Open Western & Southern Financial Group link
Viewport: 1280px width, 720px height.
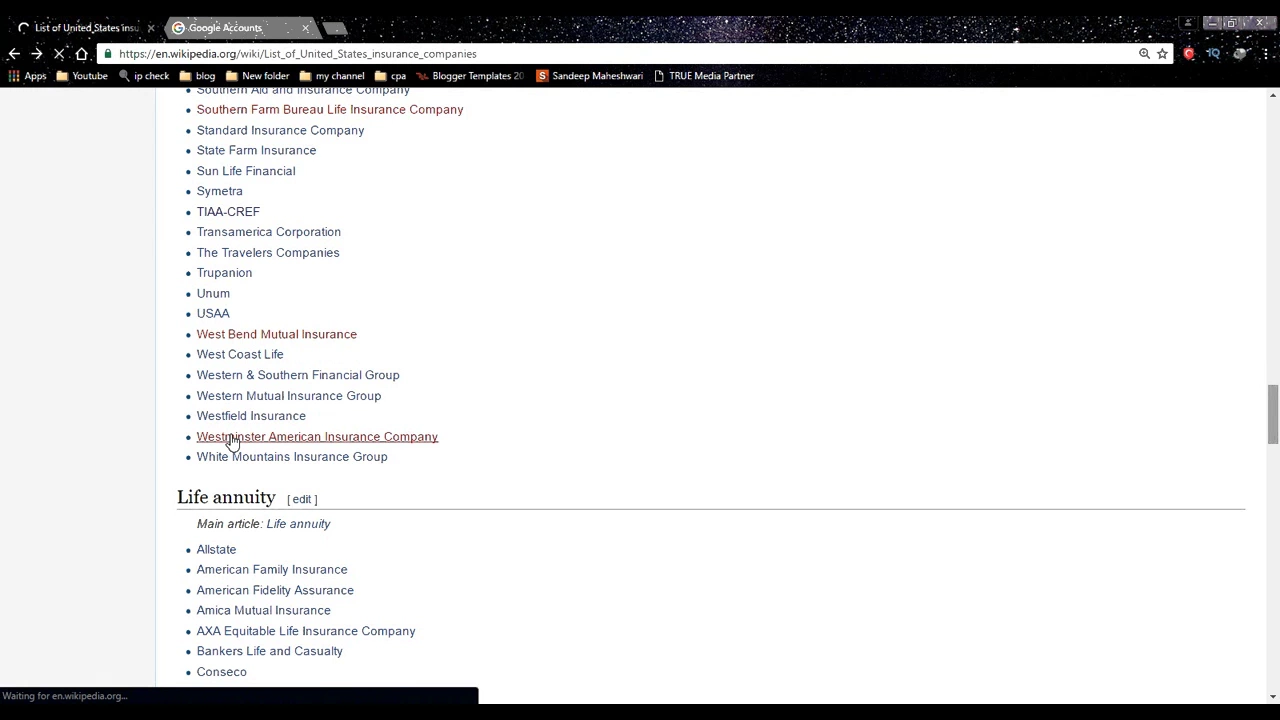pyautogui.click(x=298, y=375)
